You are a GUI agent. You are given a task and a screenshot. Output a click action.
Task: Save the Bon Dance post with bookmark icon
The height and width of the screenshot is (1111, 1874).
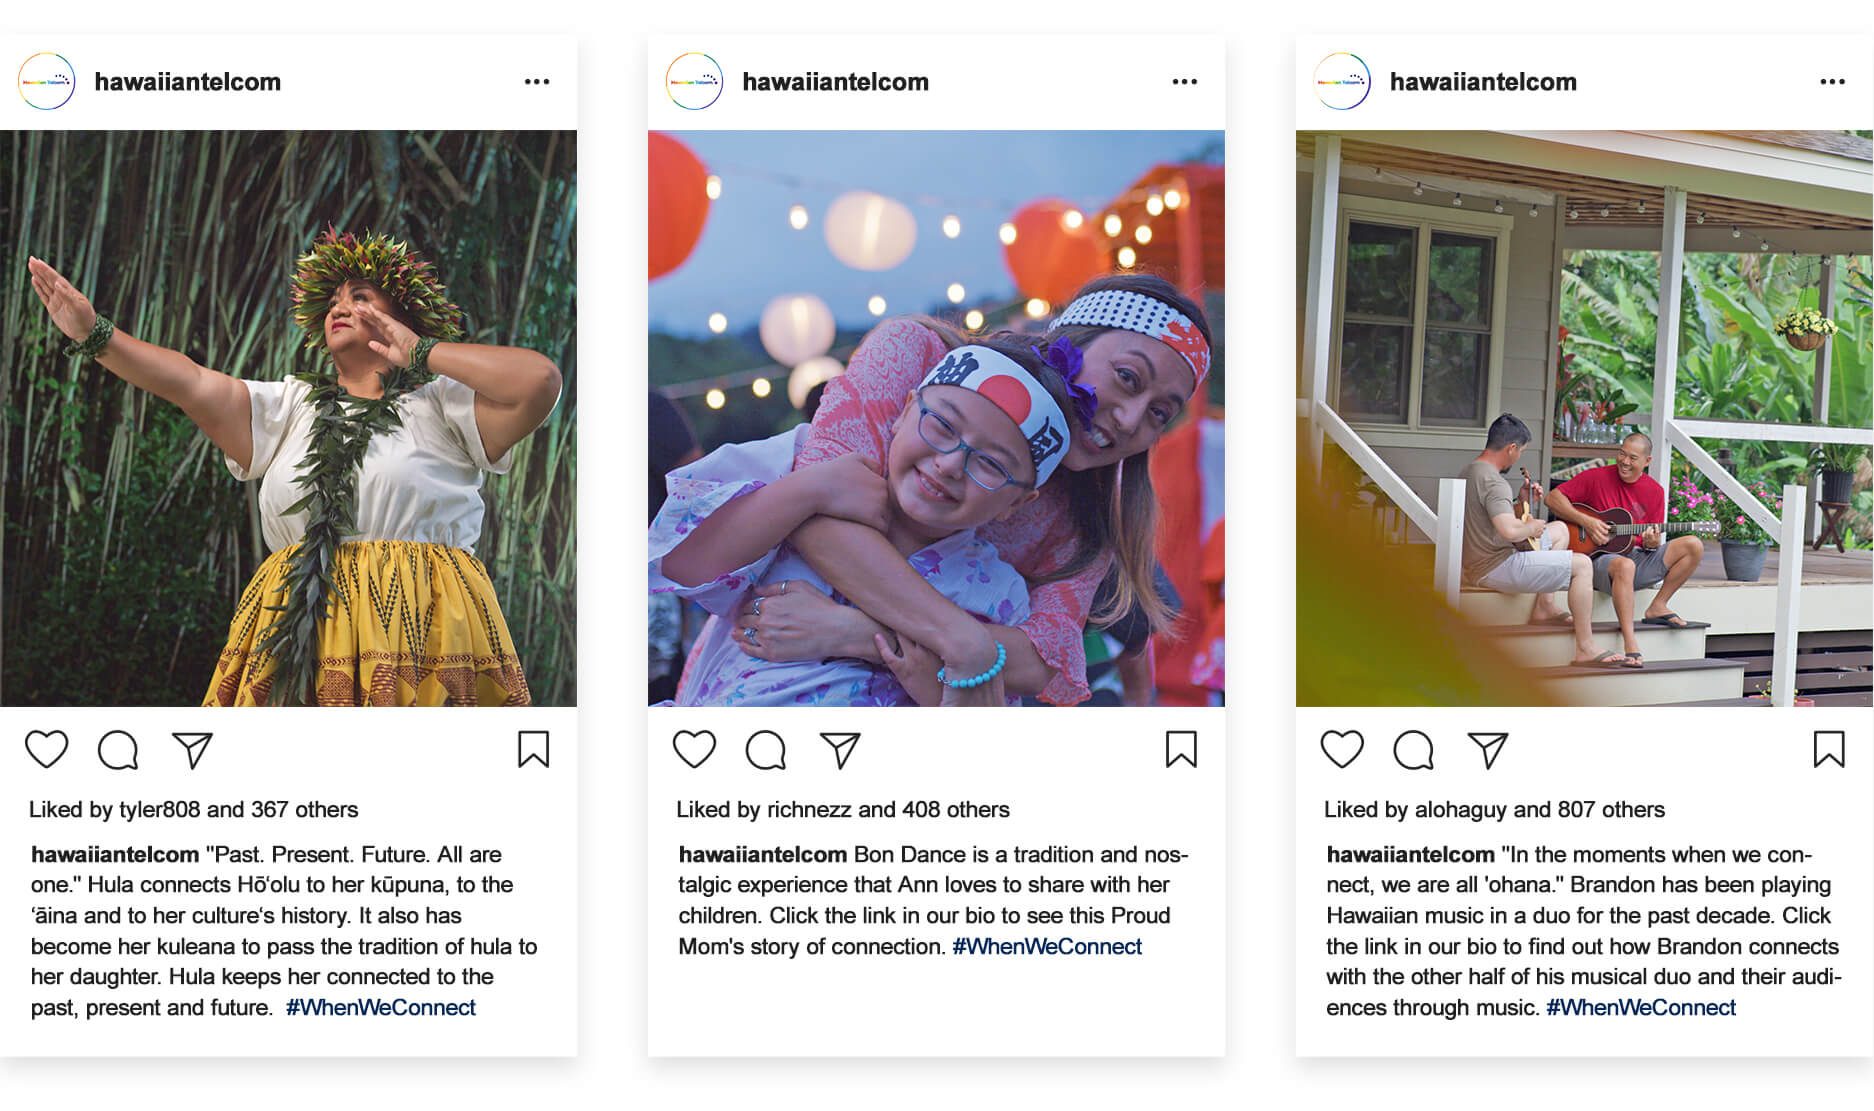pos(1181,749)
